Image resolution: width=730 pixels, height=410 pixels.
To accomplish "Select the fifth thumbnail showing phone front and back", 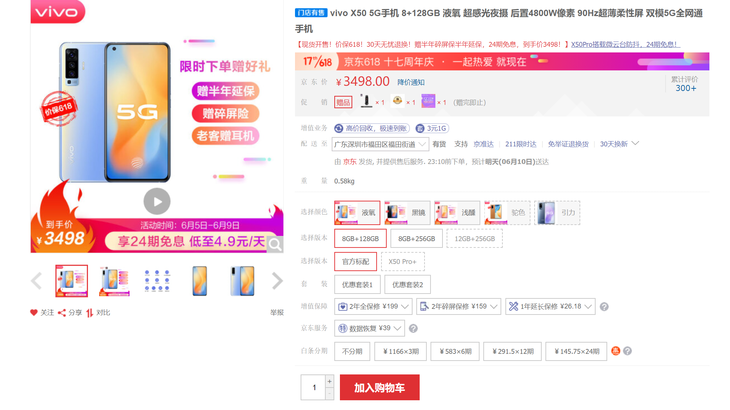I will point(243,281).
